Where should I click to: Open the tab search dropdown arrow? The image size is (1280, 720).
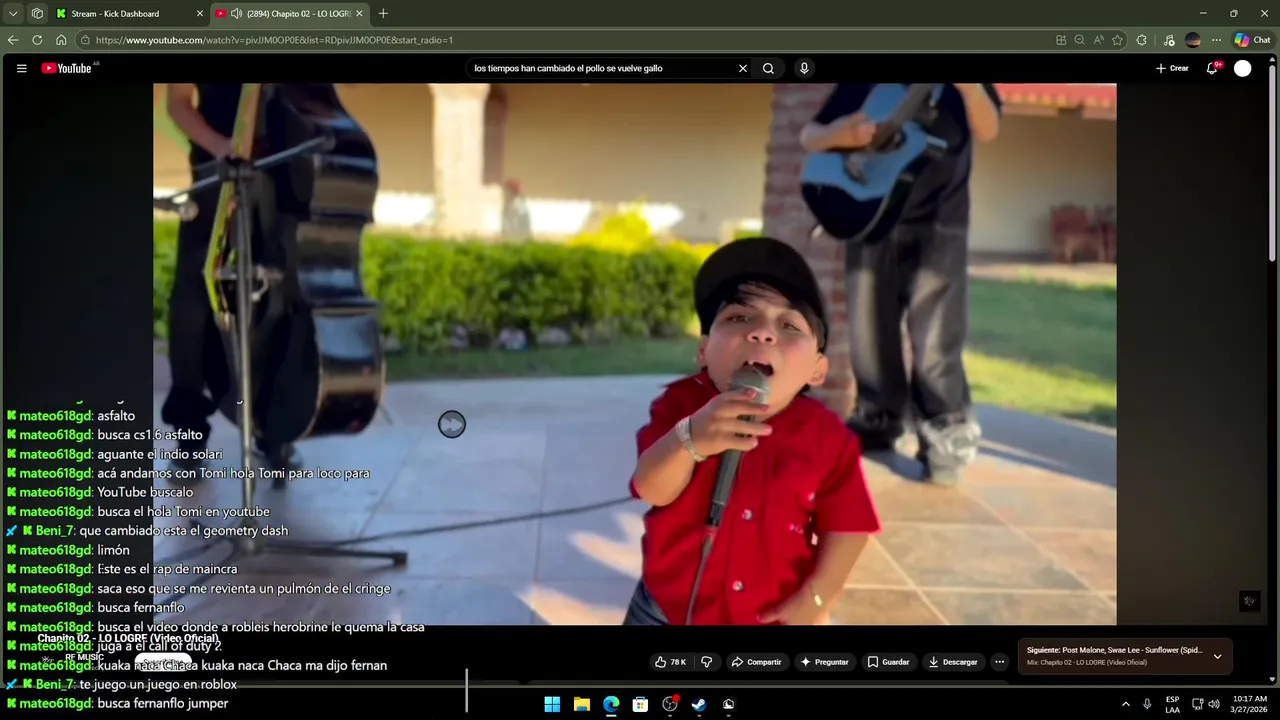click(13, 14)
